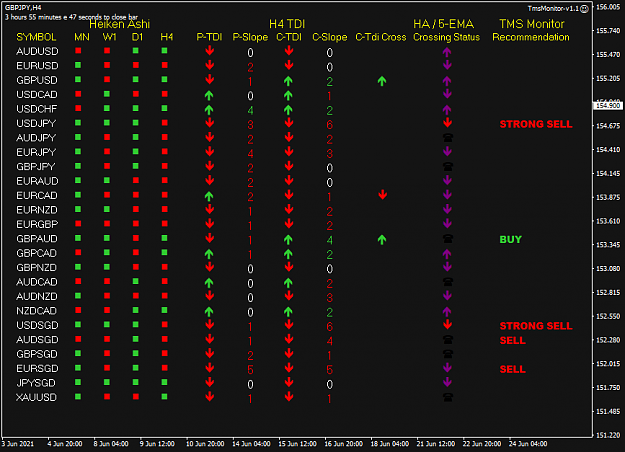This screenshot has height=452, width=625.
Task: Select the EURGBP symbol
Action: [x=37, y=224]
